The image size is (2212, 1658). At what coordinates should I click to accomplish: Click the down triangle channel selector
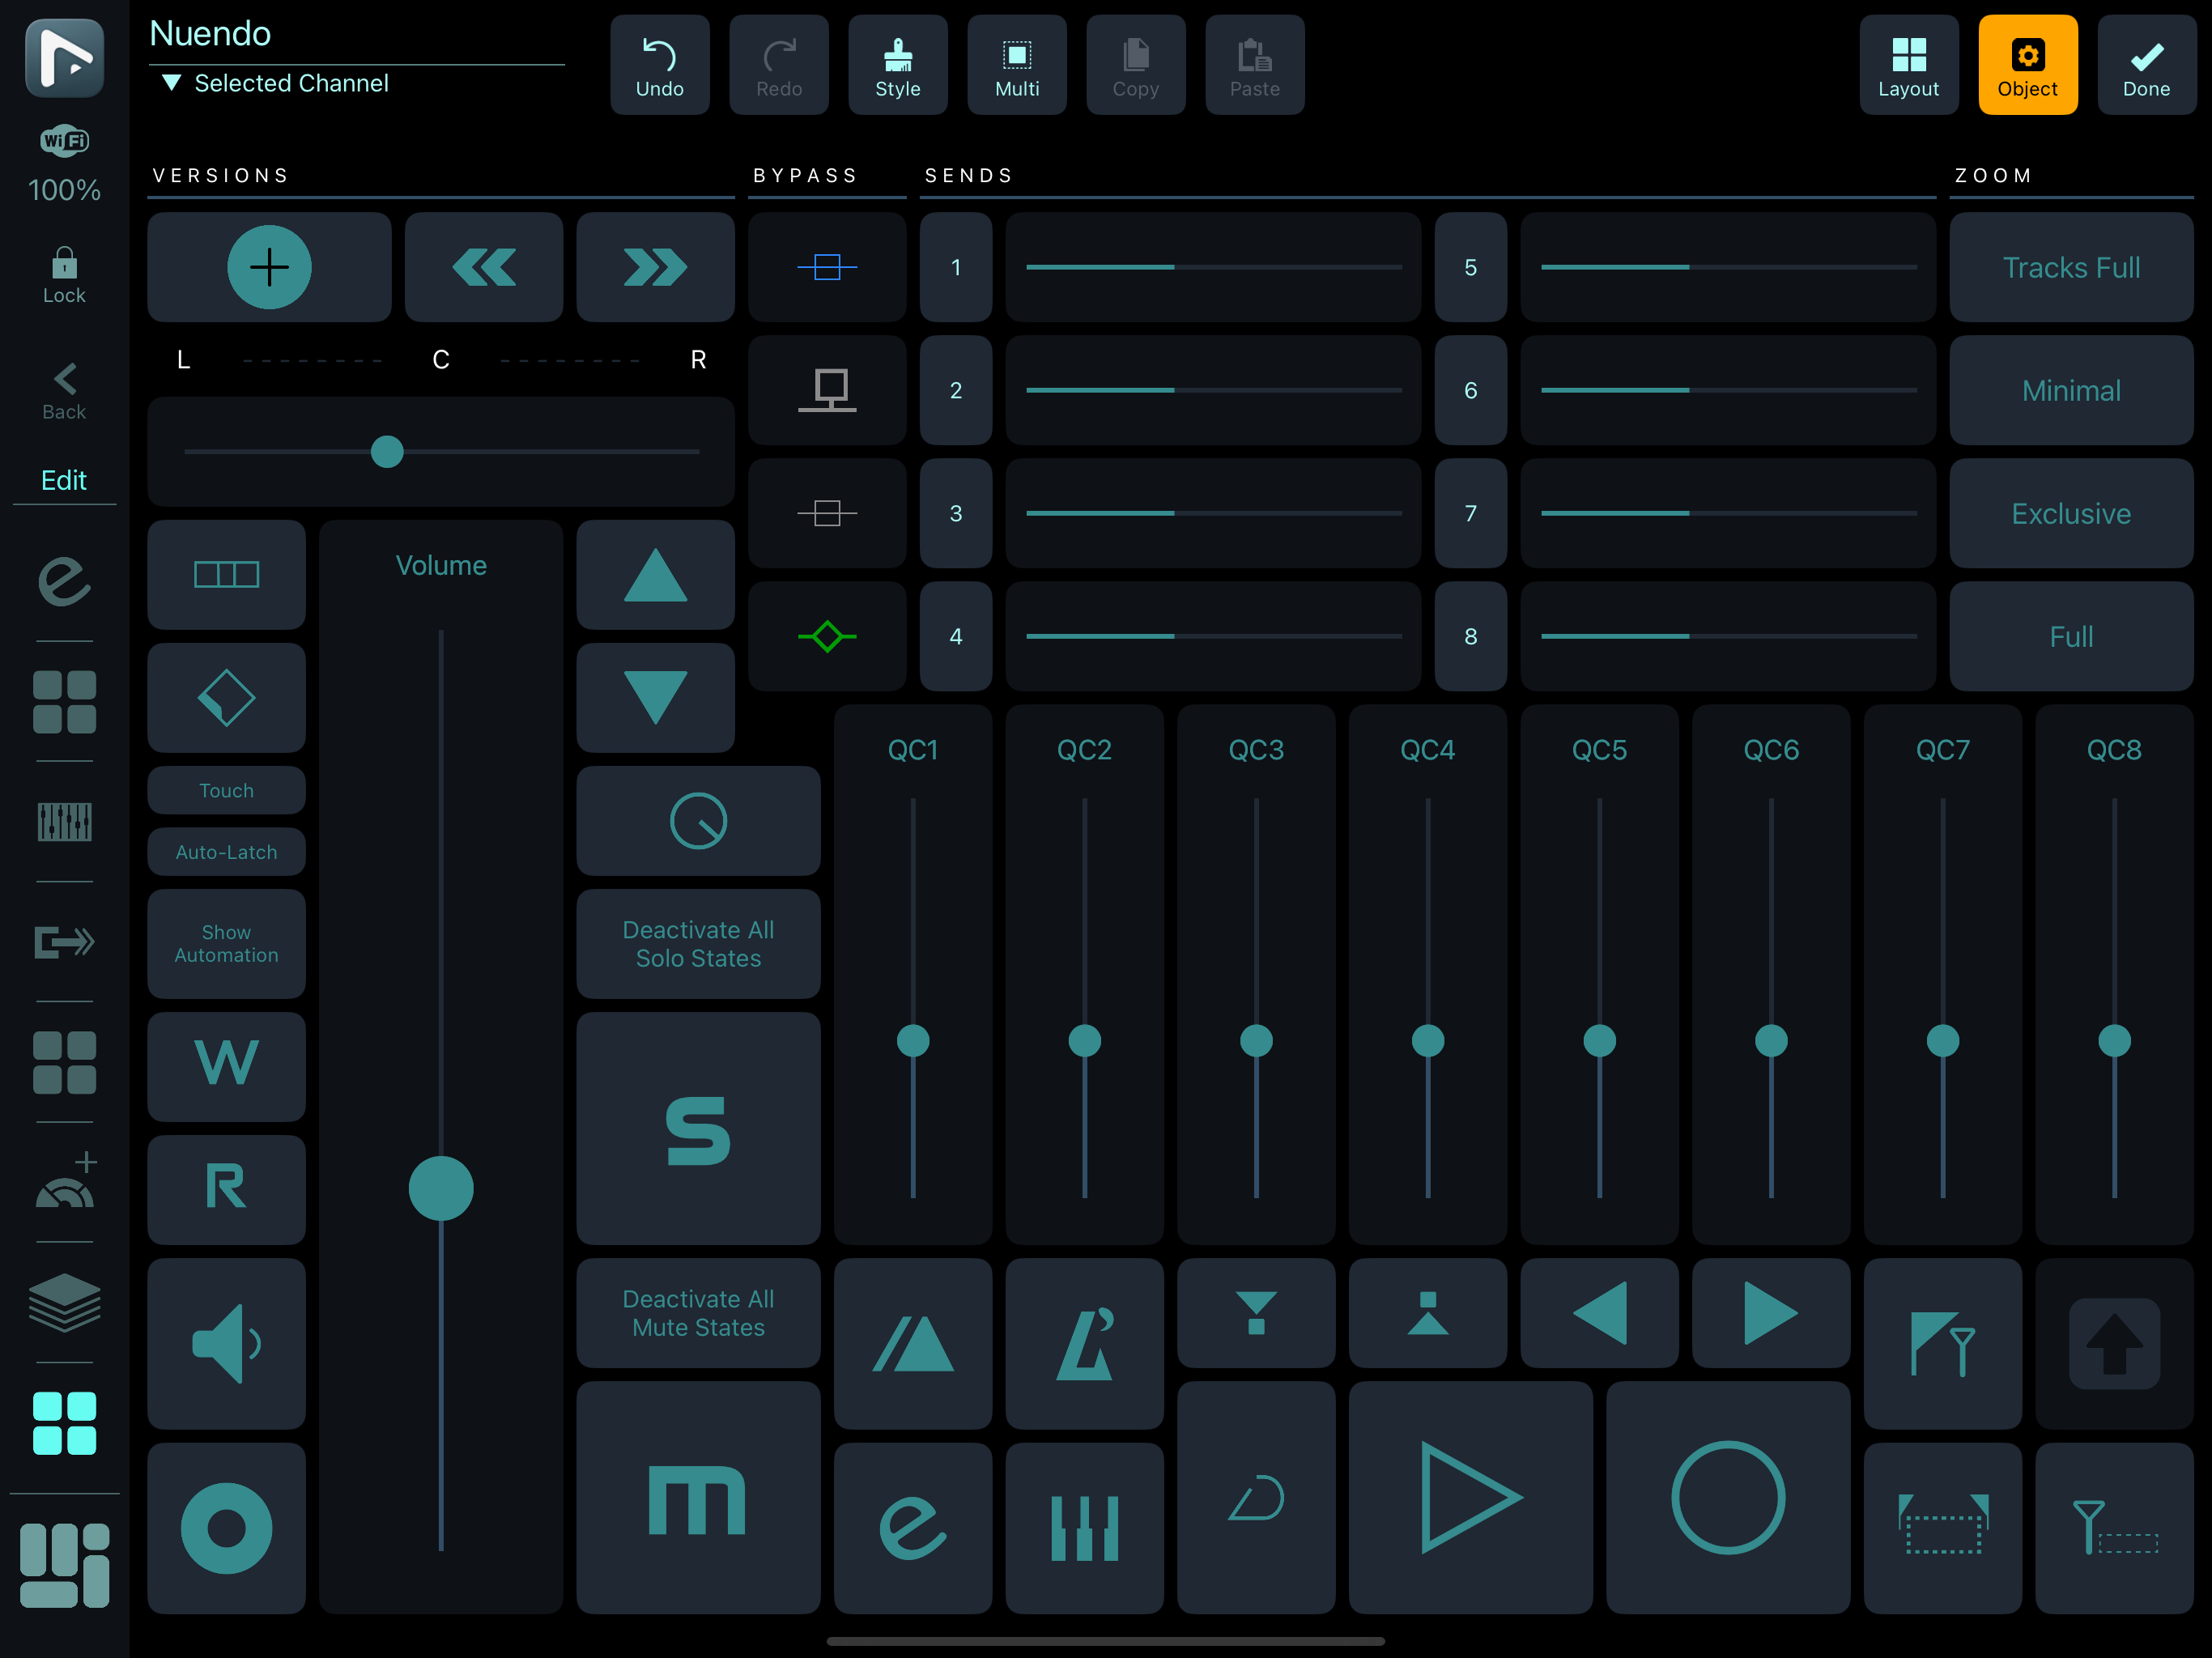[x=655, y=697]
